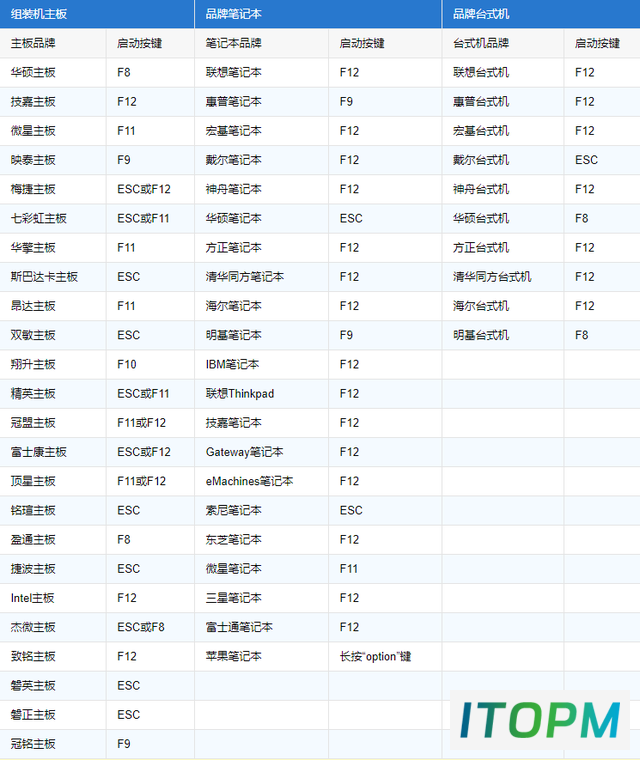
Task: Select the 致铭主板 cell
Action: coord(53,656)
